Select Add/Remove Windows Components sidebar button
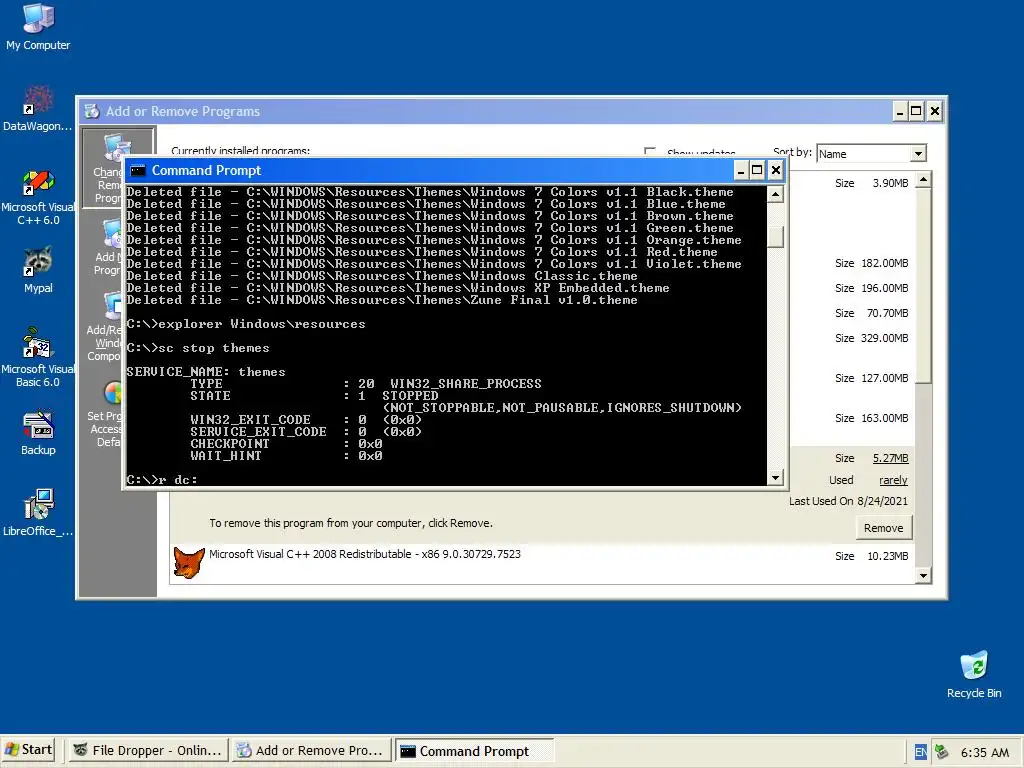This screenshot has height=768, width=1024. tap(104, 327)
